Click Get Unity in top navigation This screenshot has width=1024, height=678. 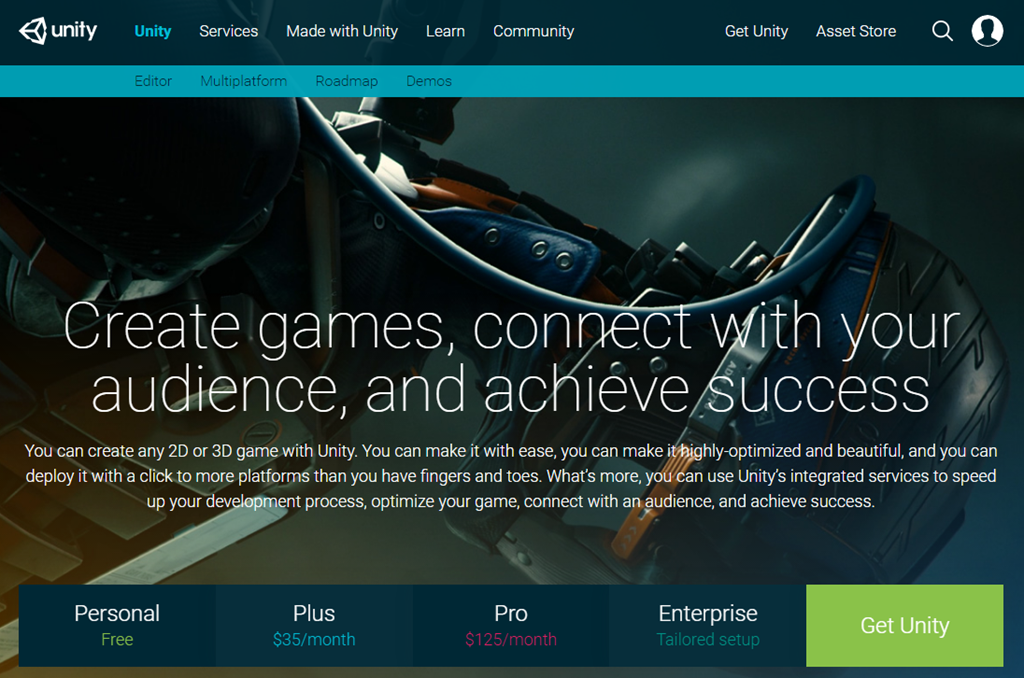click(756, 31)
